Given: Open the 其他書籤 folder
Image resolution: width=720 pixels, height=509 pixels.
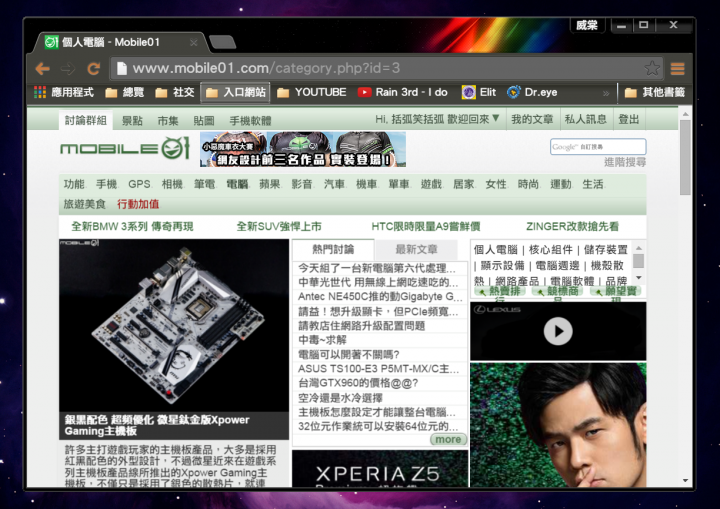Looking at the screenshot, I should point(655,92).
